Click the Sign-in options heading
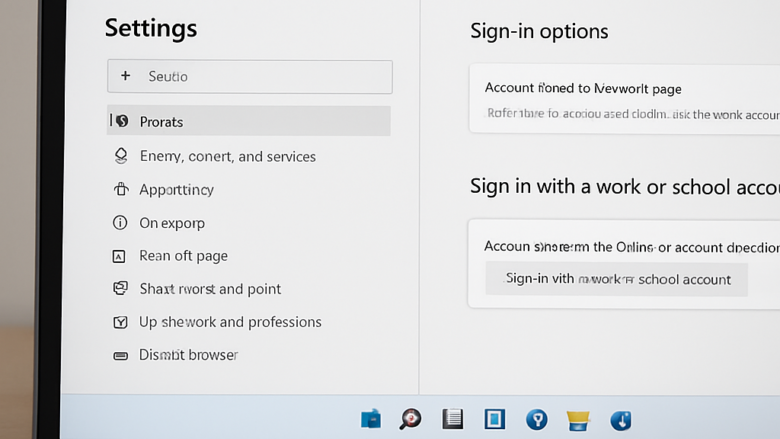 [539, 31]
